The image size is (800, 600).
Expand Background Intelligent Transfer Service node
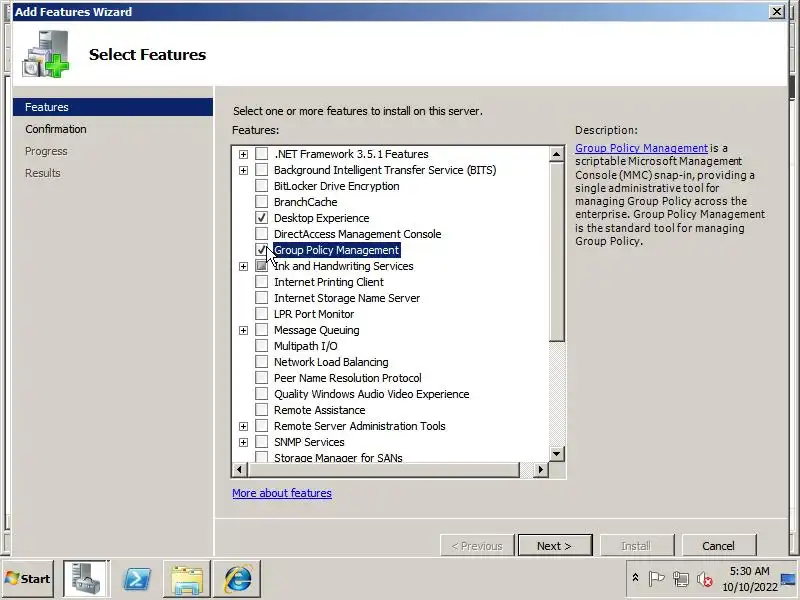pyautogui.click(x=243, y=170)
